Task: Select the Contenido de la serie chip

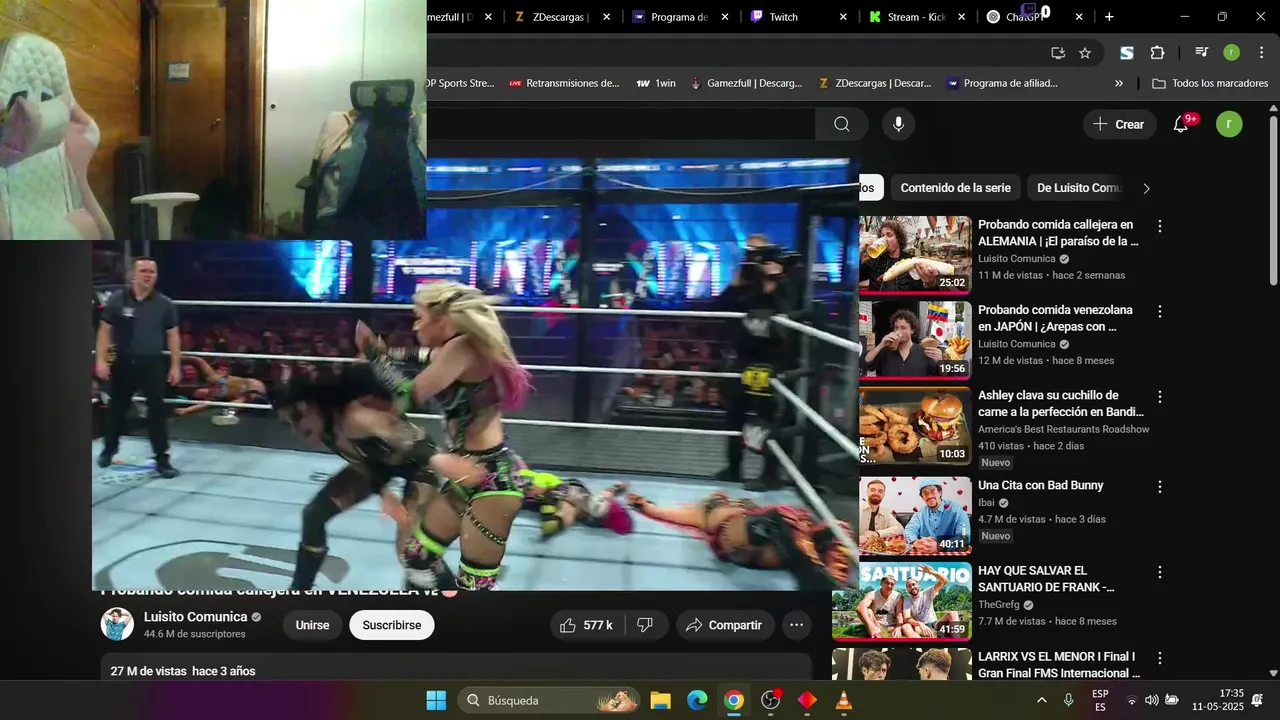Action: 955,188
